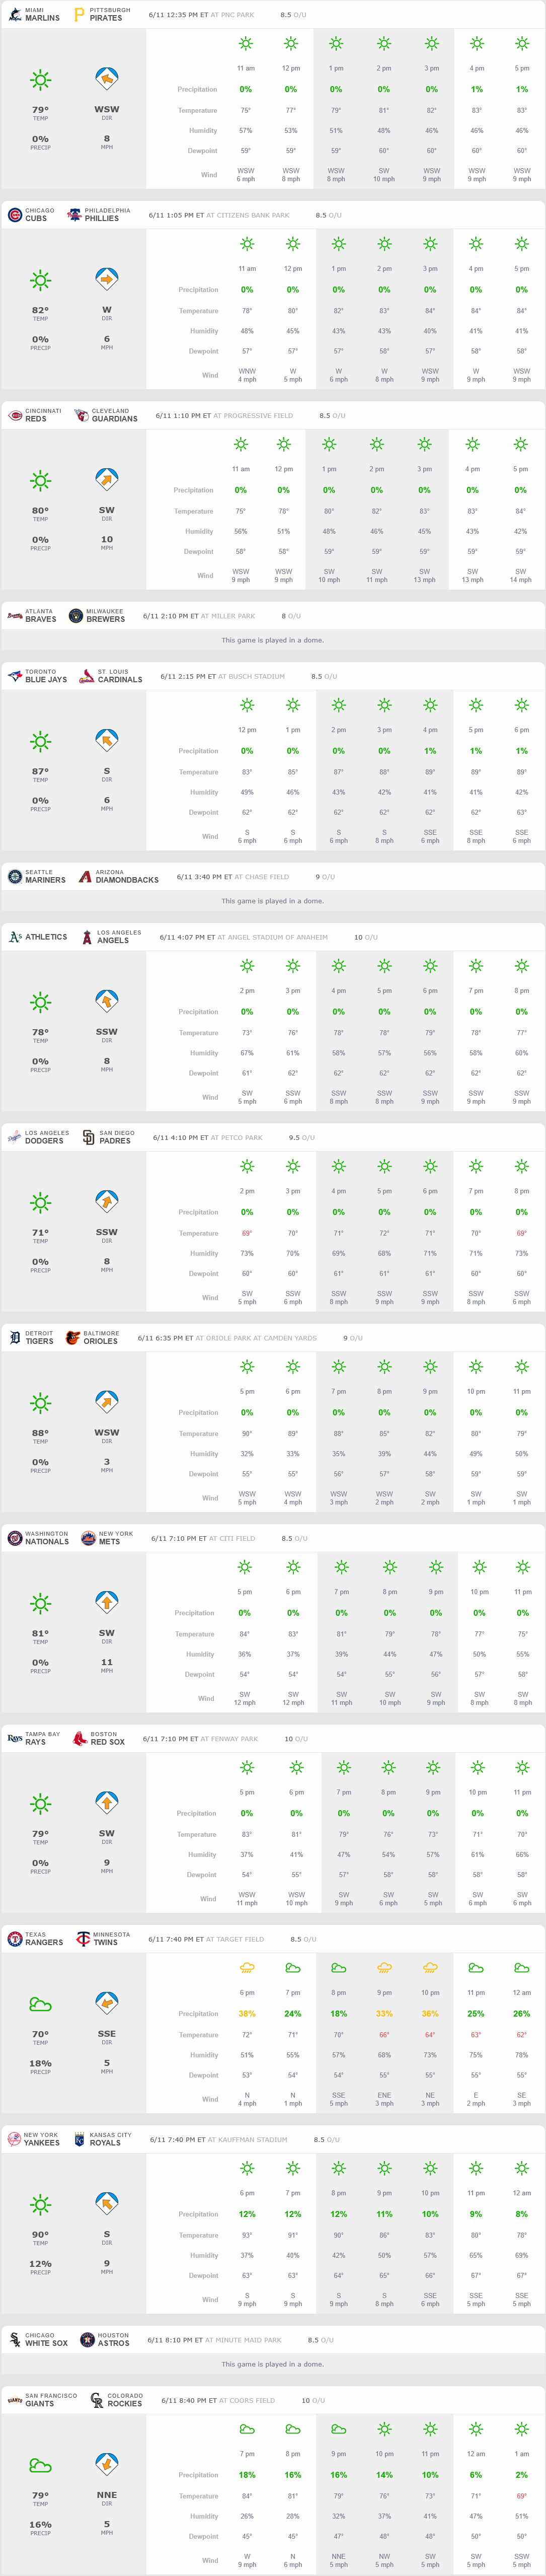This screenshot has height=2576, width=546.
Task: Click the 6 pm rain icon for Rangers-Twins
Action: (x=247, y=1968)
